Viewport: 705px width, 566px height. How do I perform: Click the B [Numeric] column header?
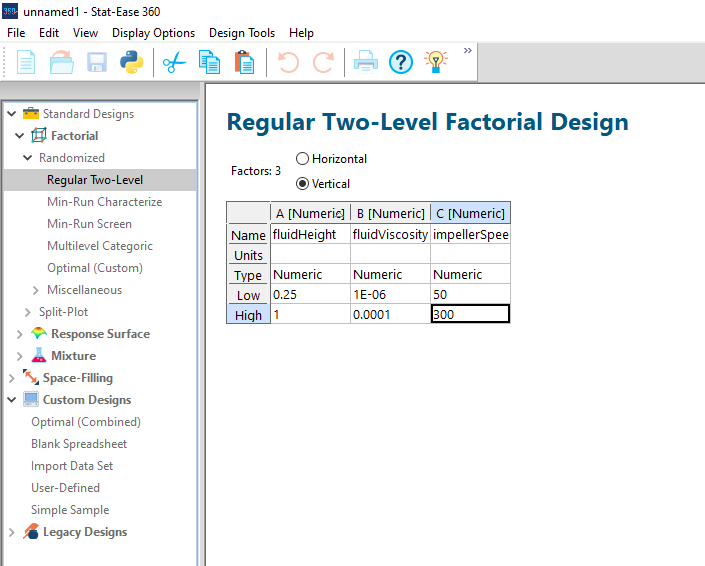pos(390,213)
